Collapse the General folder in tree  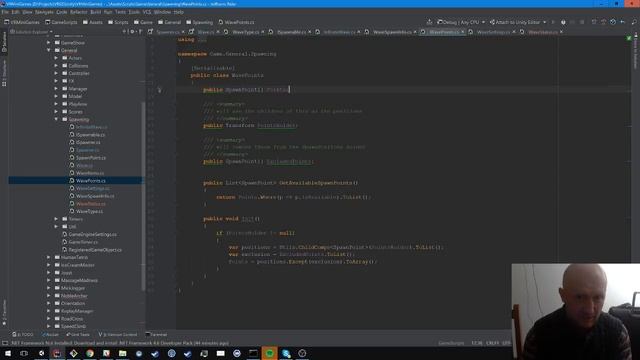49,50
